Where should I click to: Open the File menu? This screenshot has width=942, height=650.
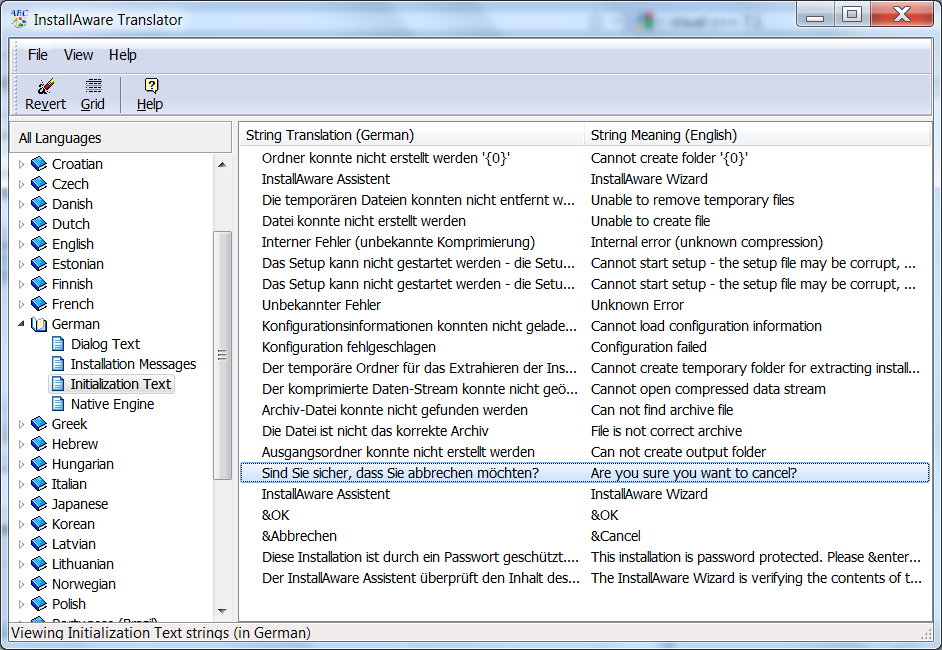point(38,55)
